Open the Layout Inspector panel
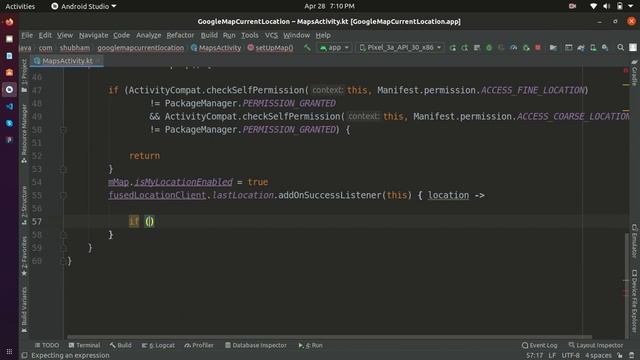 (x=596, y=345)
